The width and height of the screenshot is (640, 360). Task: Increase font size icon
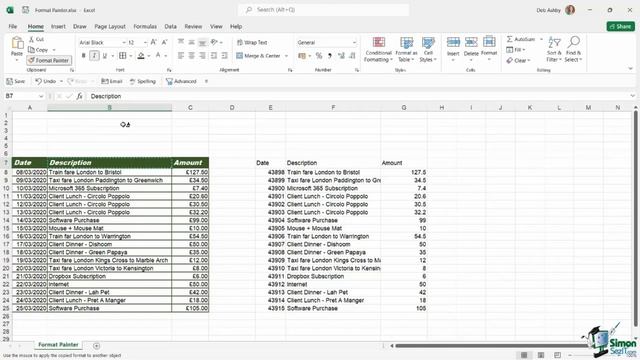[153, 42]
